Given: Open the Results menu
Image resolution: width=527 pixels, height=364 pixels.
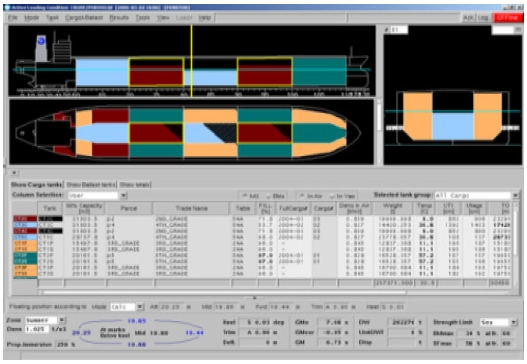Looking at the screenshot, I should 119,17.
